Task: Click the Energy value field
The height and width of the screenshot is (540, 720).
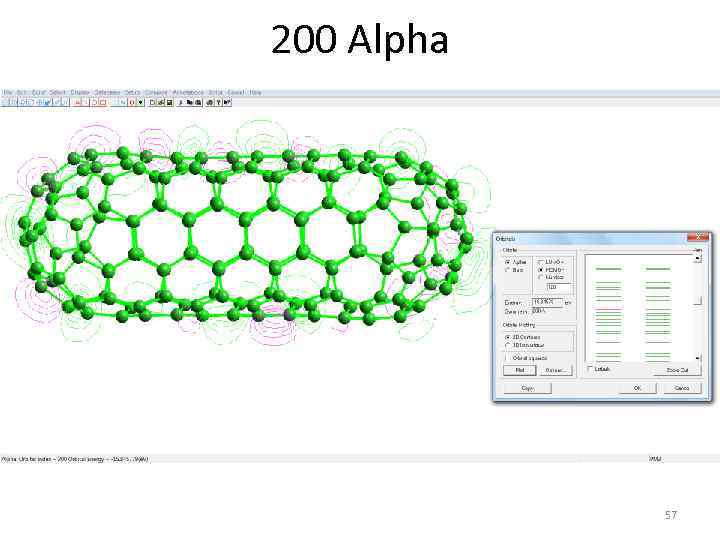Action: coord(547,302)
